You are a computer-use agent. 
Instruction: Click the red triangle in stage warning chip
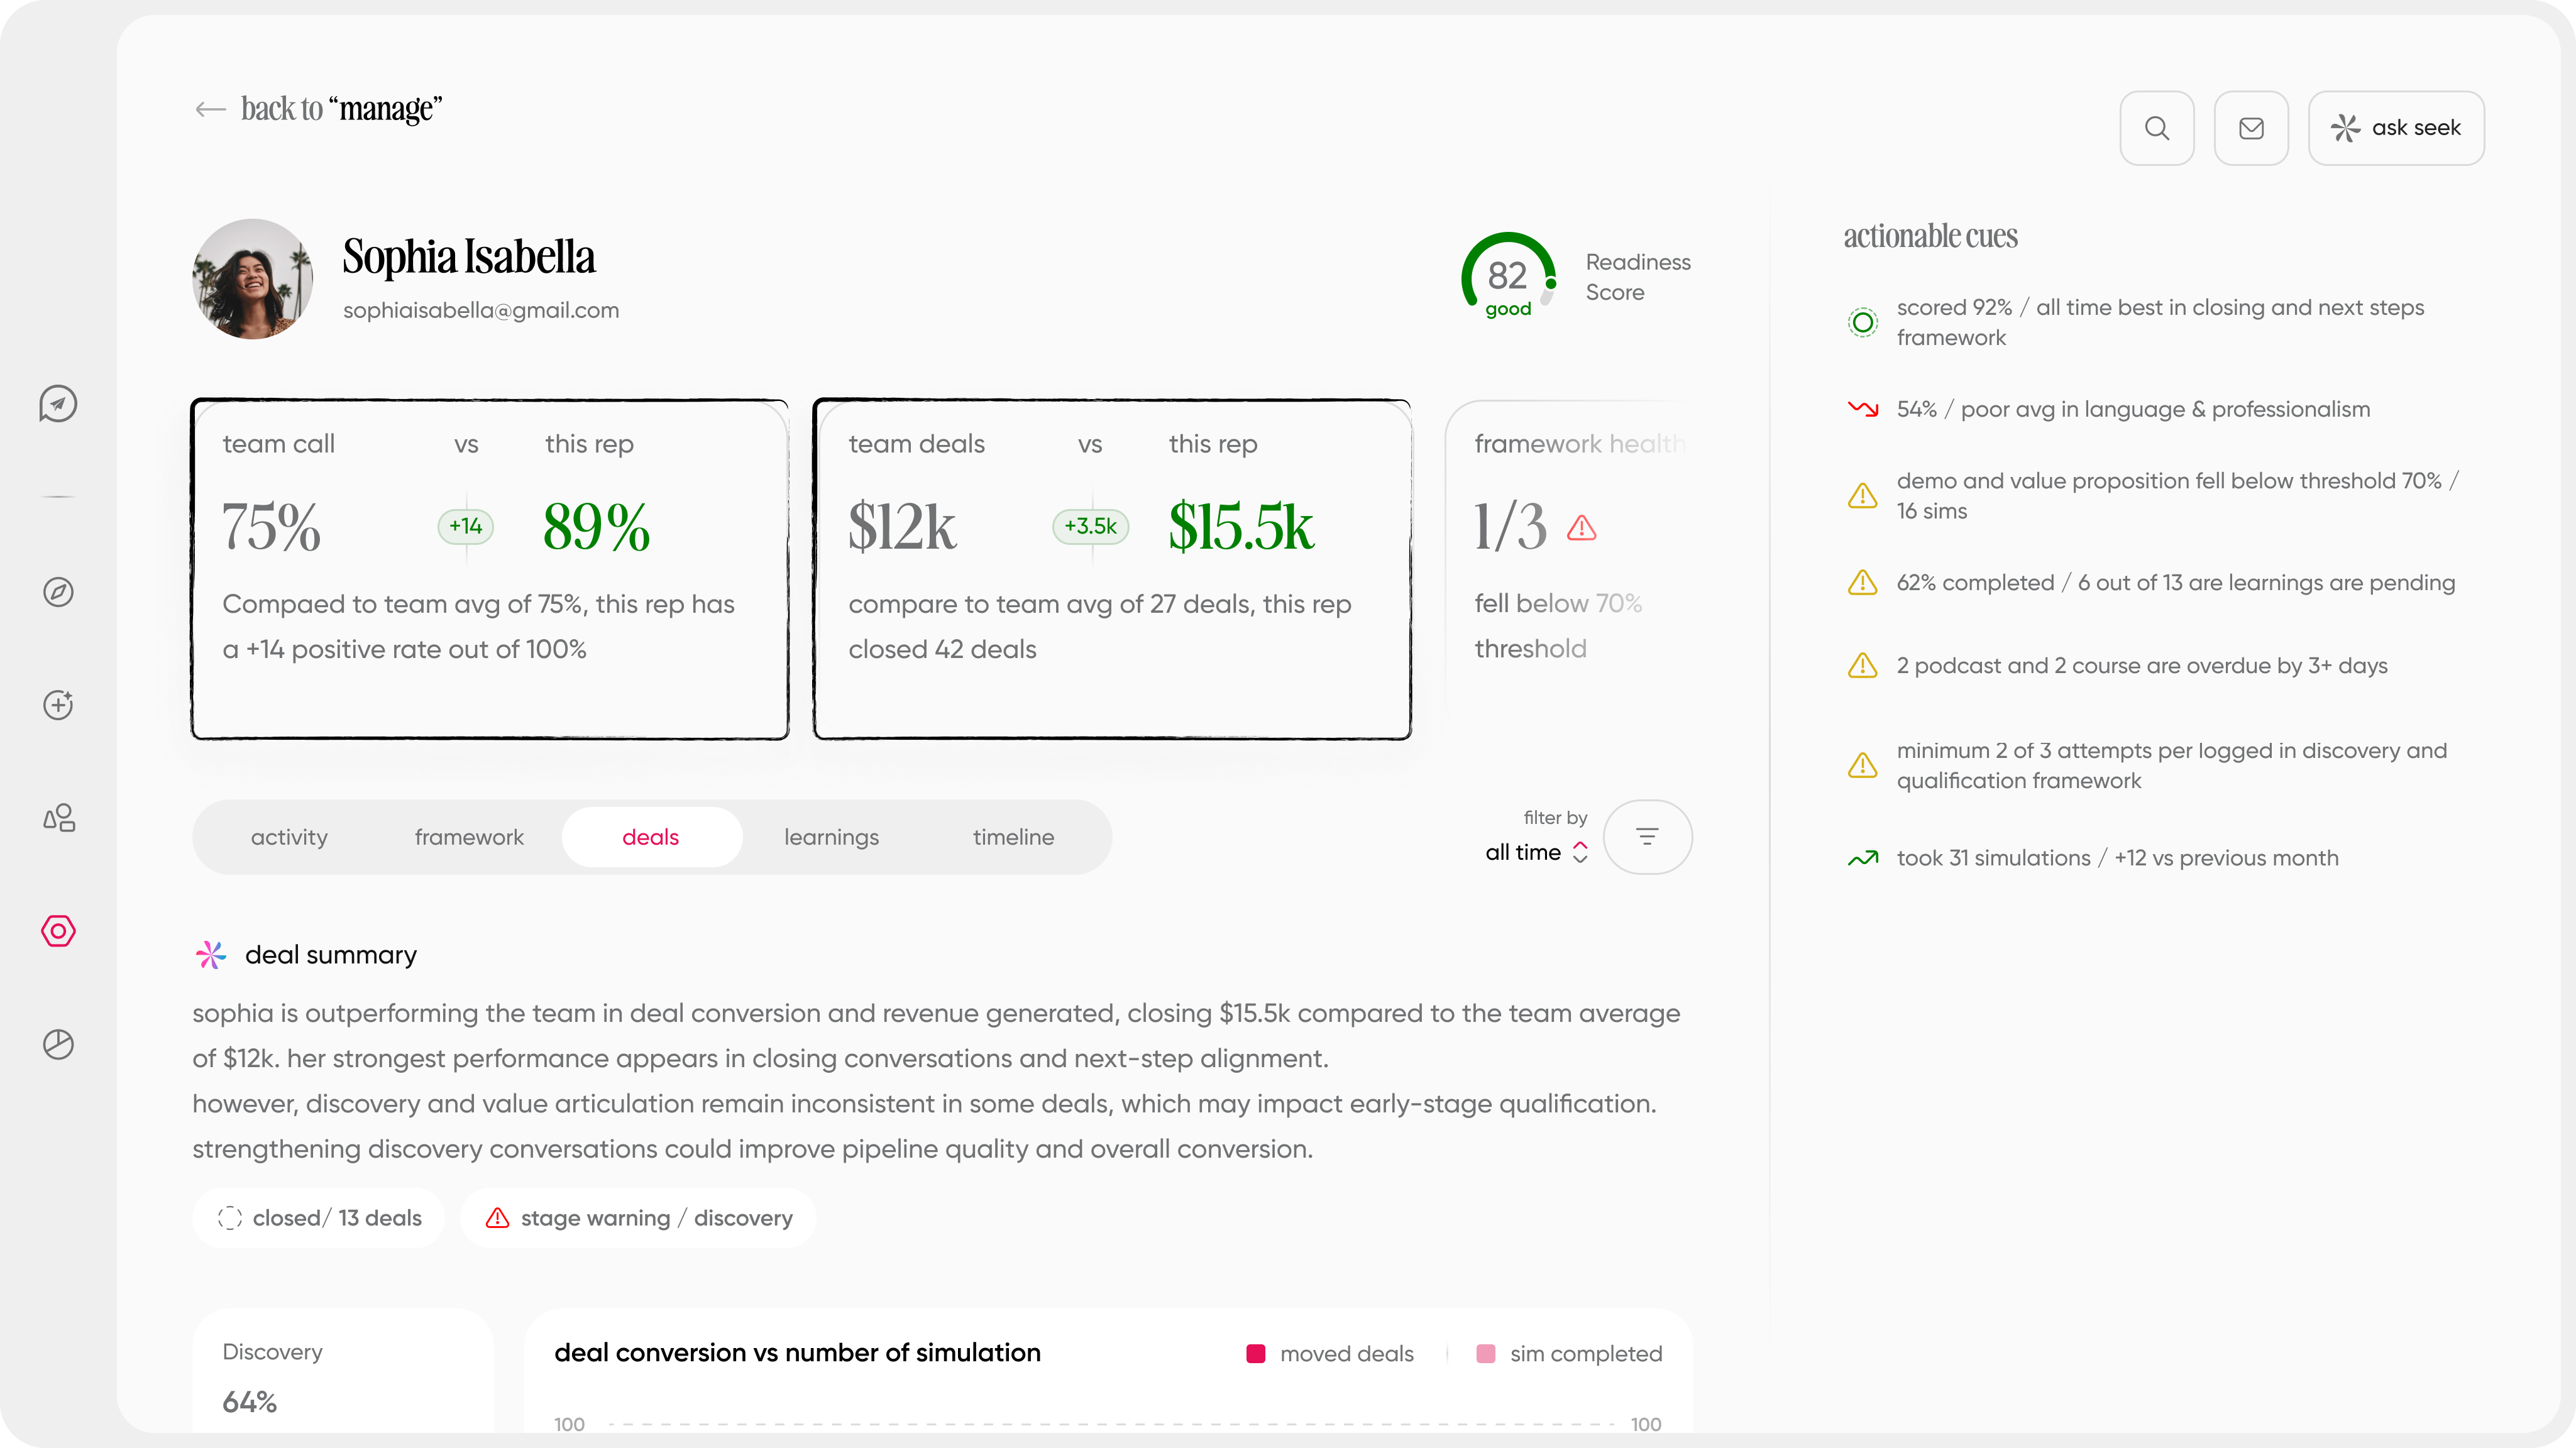pyautogui.click(x=497, y=1218)
